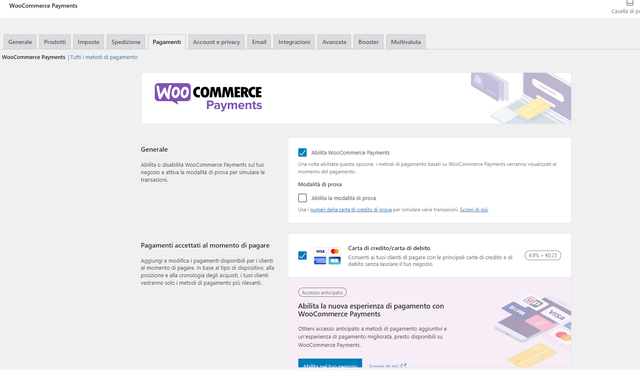640x370 pixels.
Task: Click the Generale section heading
Action: [x=154, y=150]
